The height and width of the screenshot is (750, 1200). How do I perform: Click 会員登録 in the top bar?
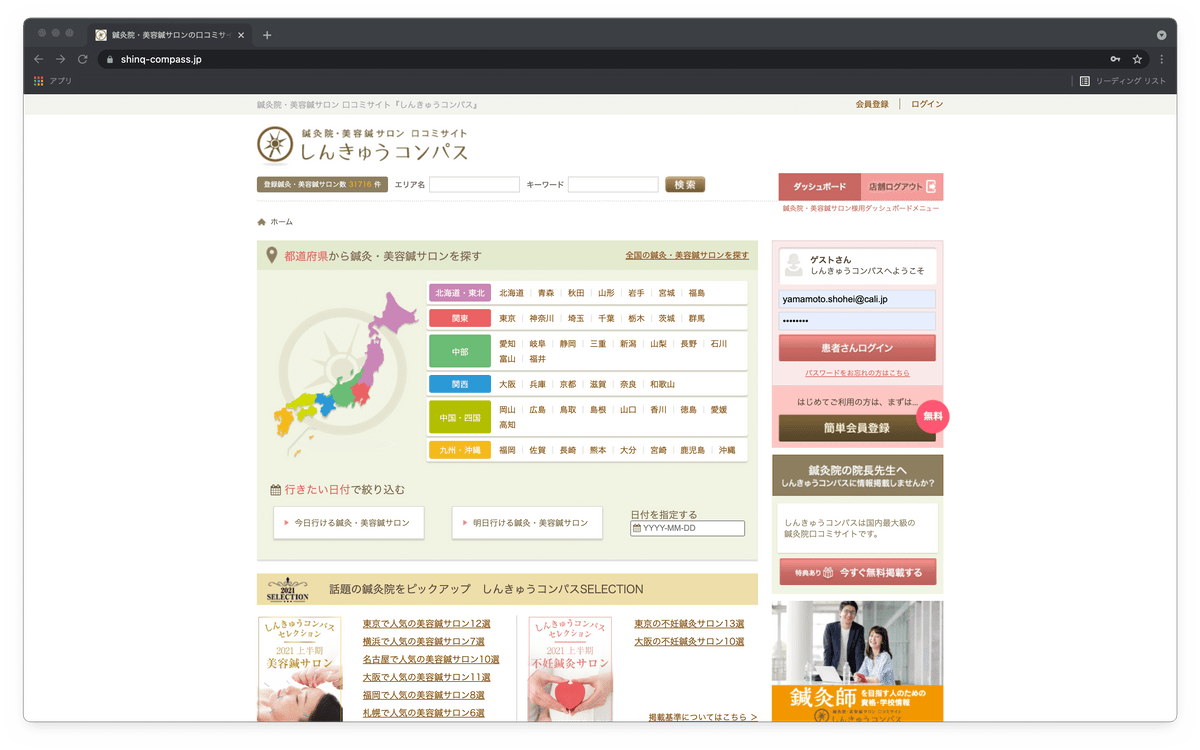[x=872, y=104]
